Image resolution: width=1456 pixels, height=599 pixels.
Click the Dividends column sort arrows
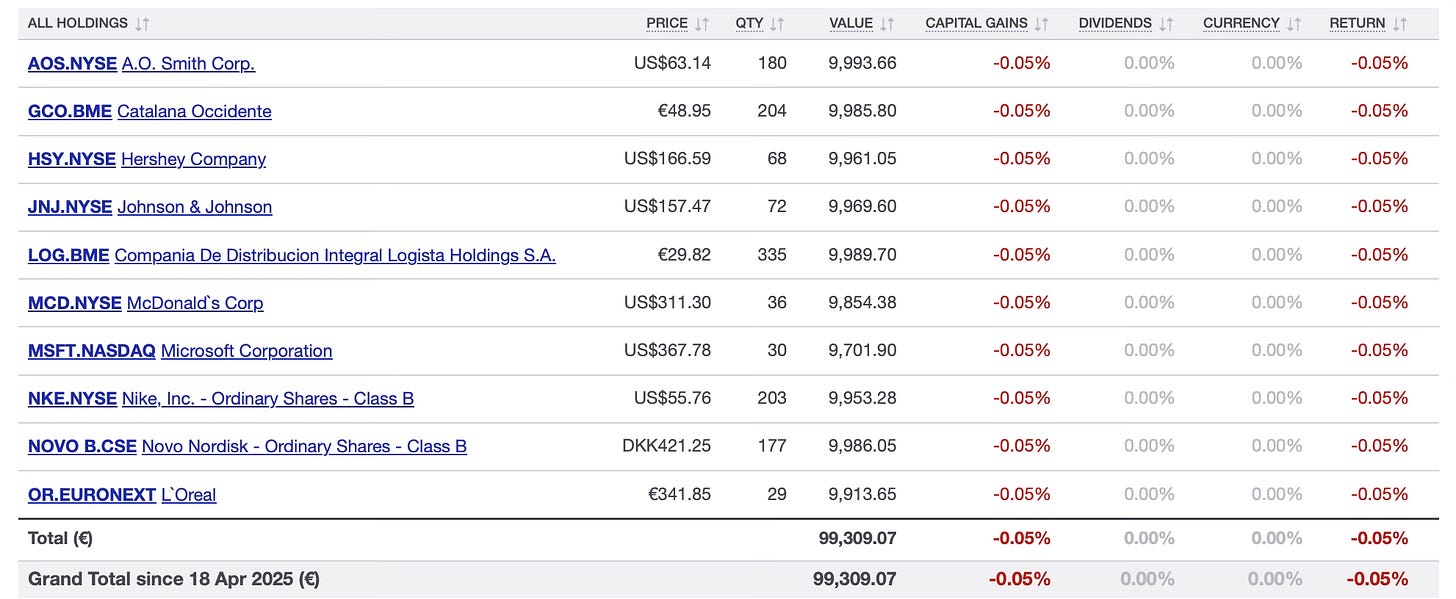coord(1165,23)
